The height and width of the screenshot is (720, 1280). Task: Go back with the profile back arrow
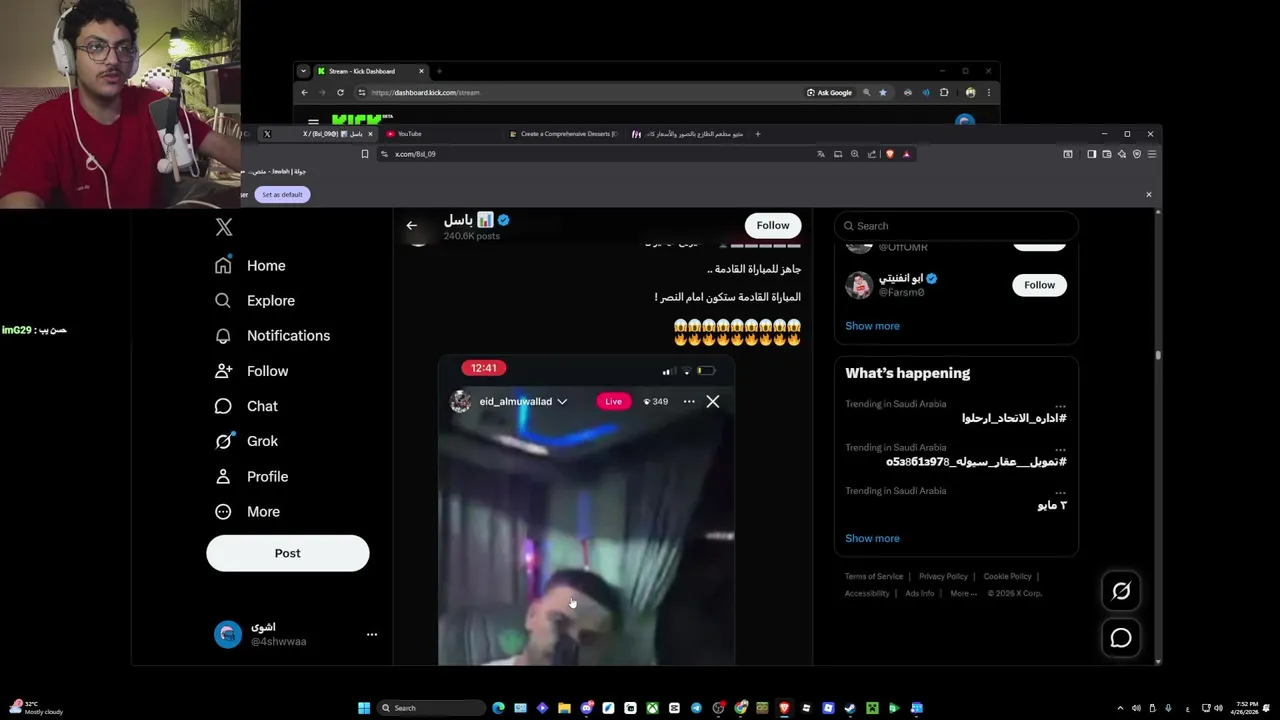tap(412, 226)
